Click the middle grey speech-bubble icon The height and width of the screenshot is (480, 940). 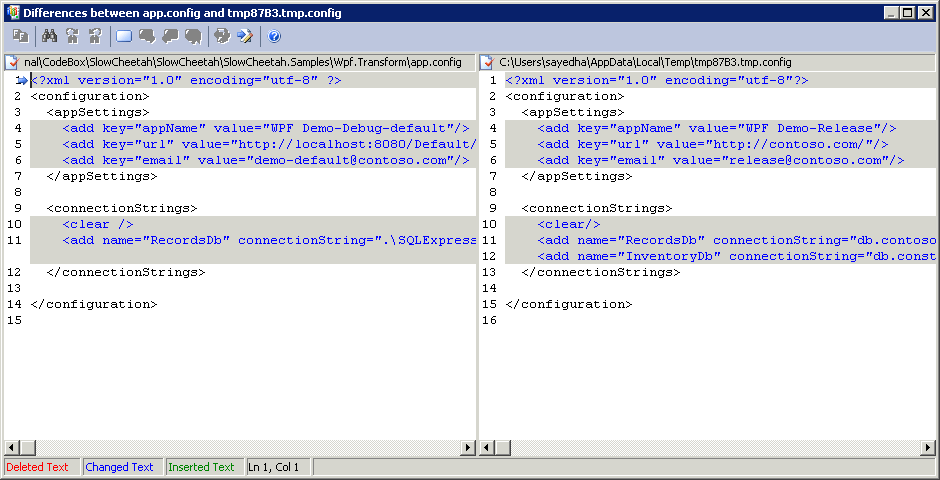pyautogui.click(x=170, y=37)
